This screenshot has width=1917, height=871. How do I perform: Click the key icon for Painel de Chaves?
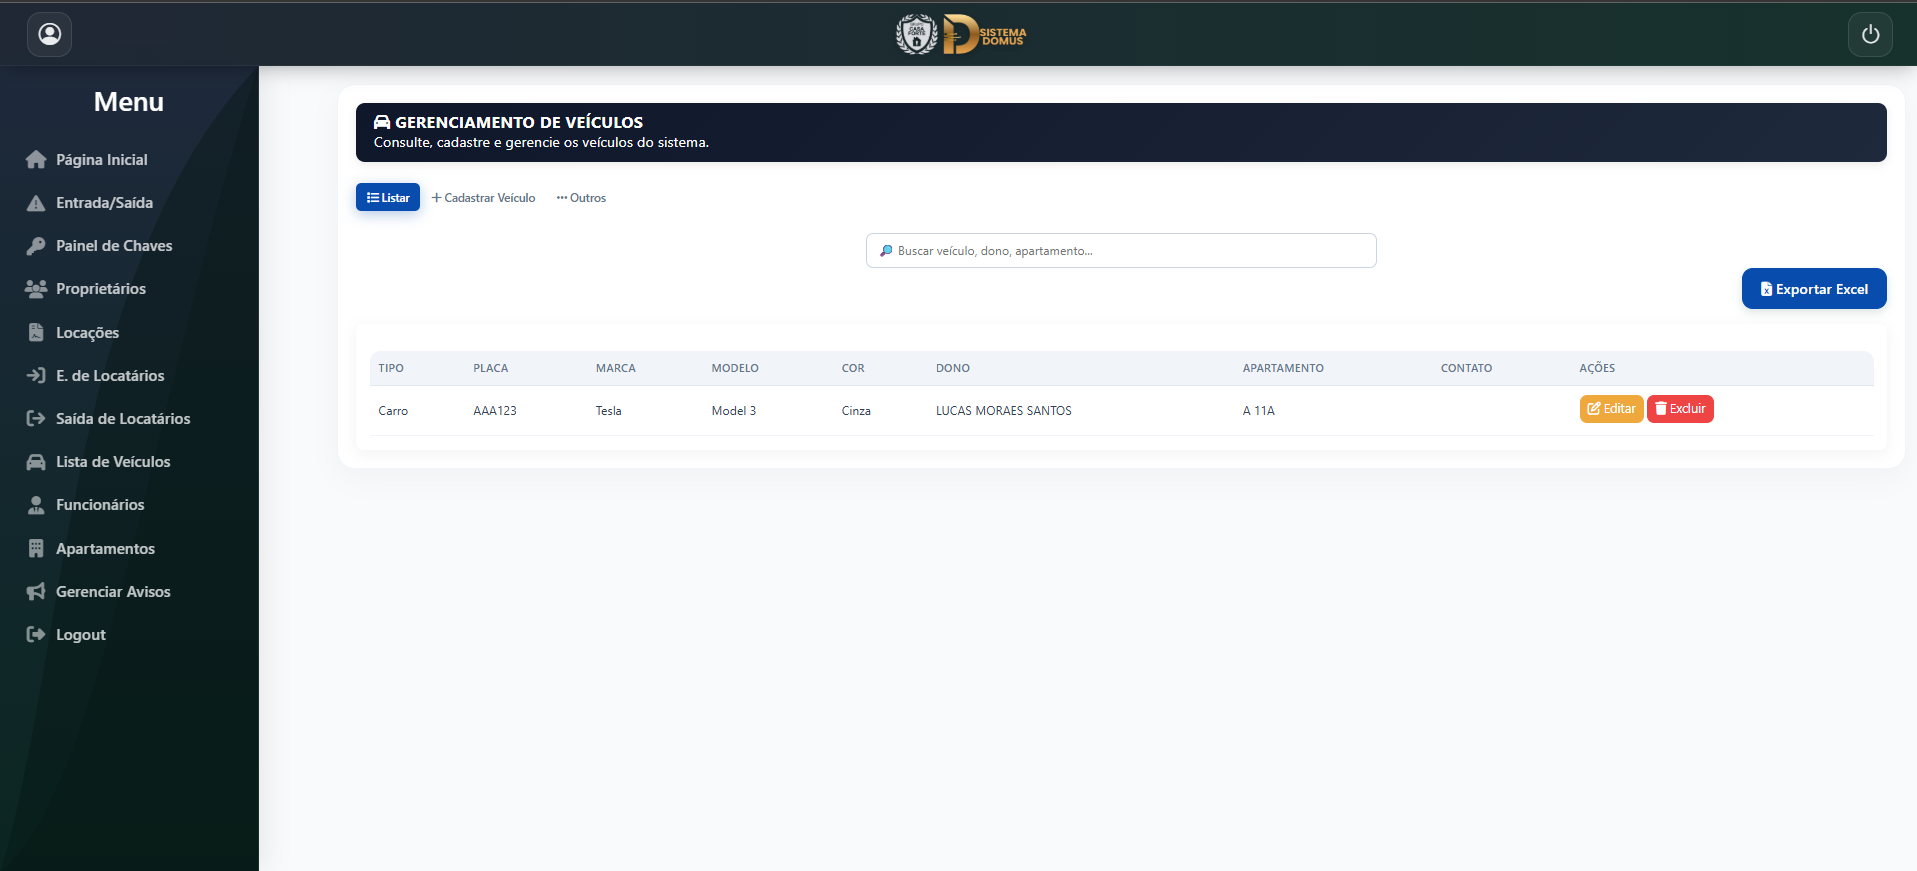pyautogui.click(x=36, y=246)
